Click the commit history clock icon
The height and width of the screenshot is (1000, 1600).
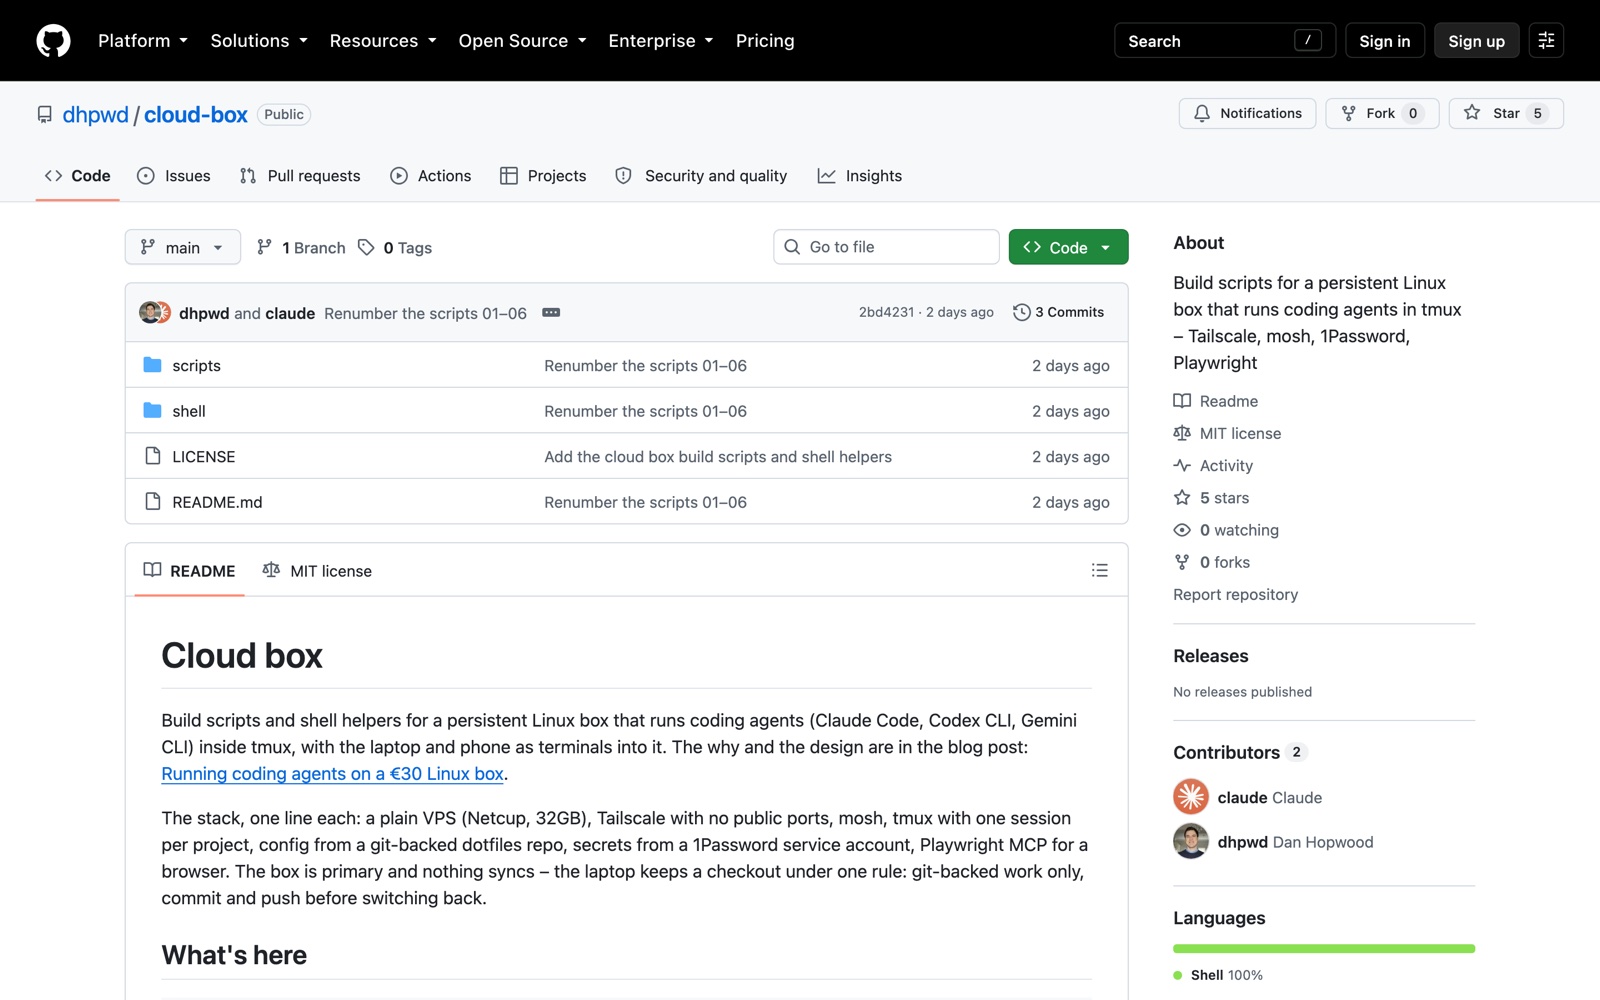[x=1021, y=312]
